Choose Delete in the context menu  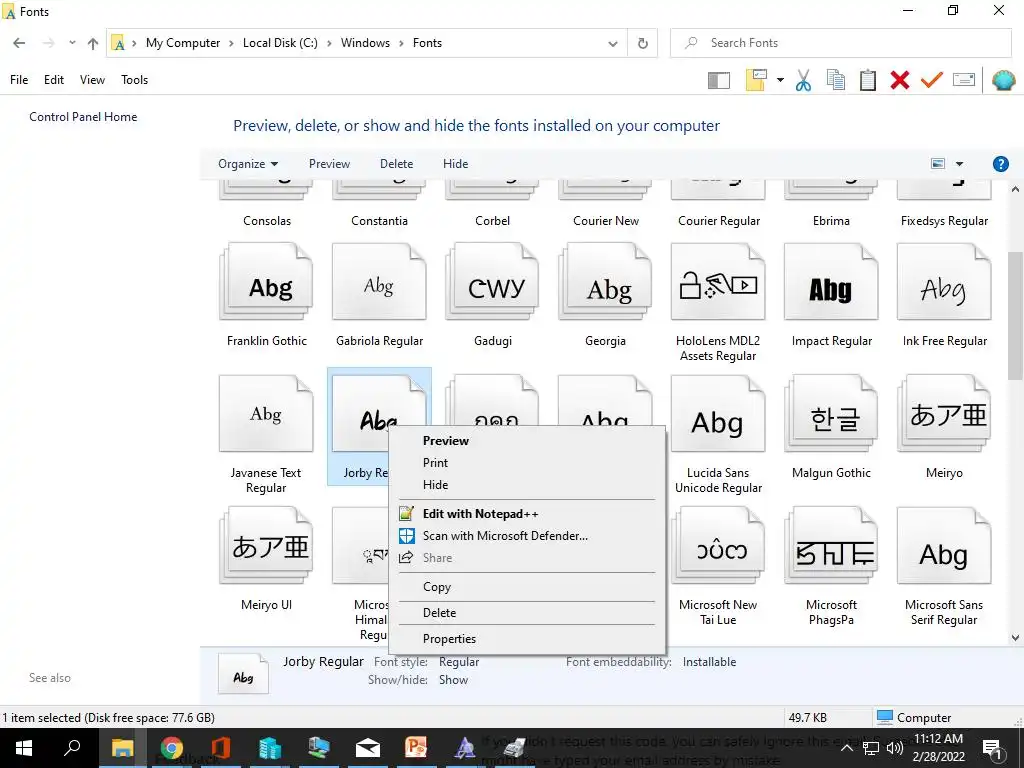coord(527,613)
